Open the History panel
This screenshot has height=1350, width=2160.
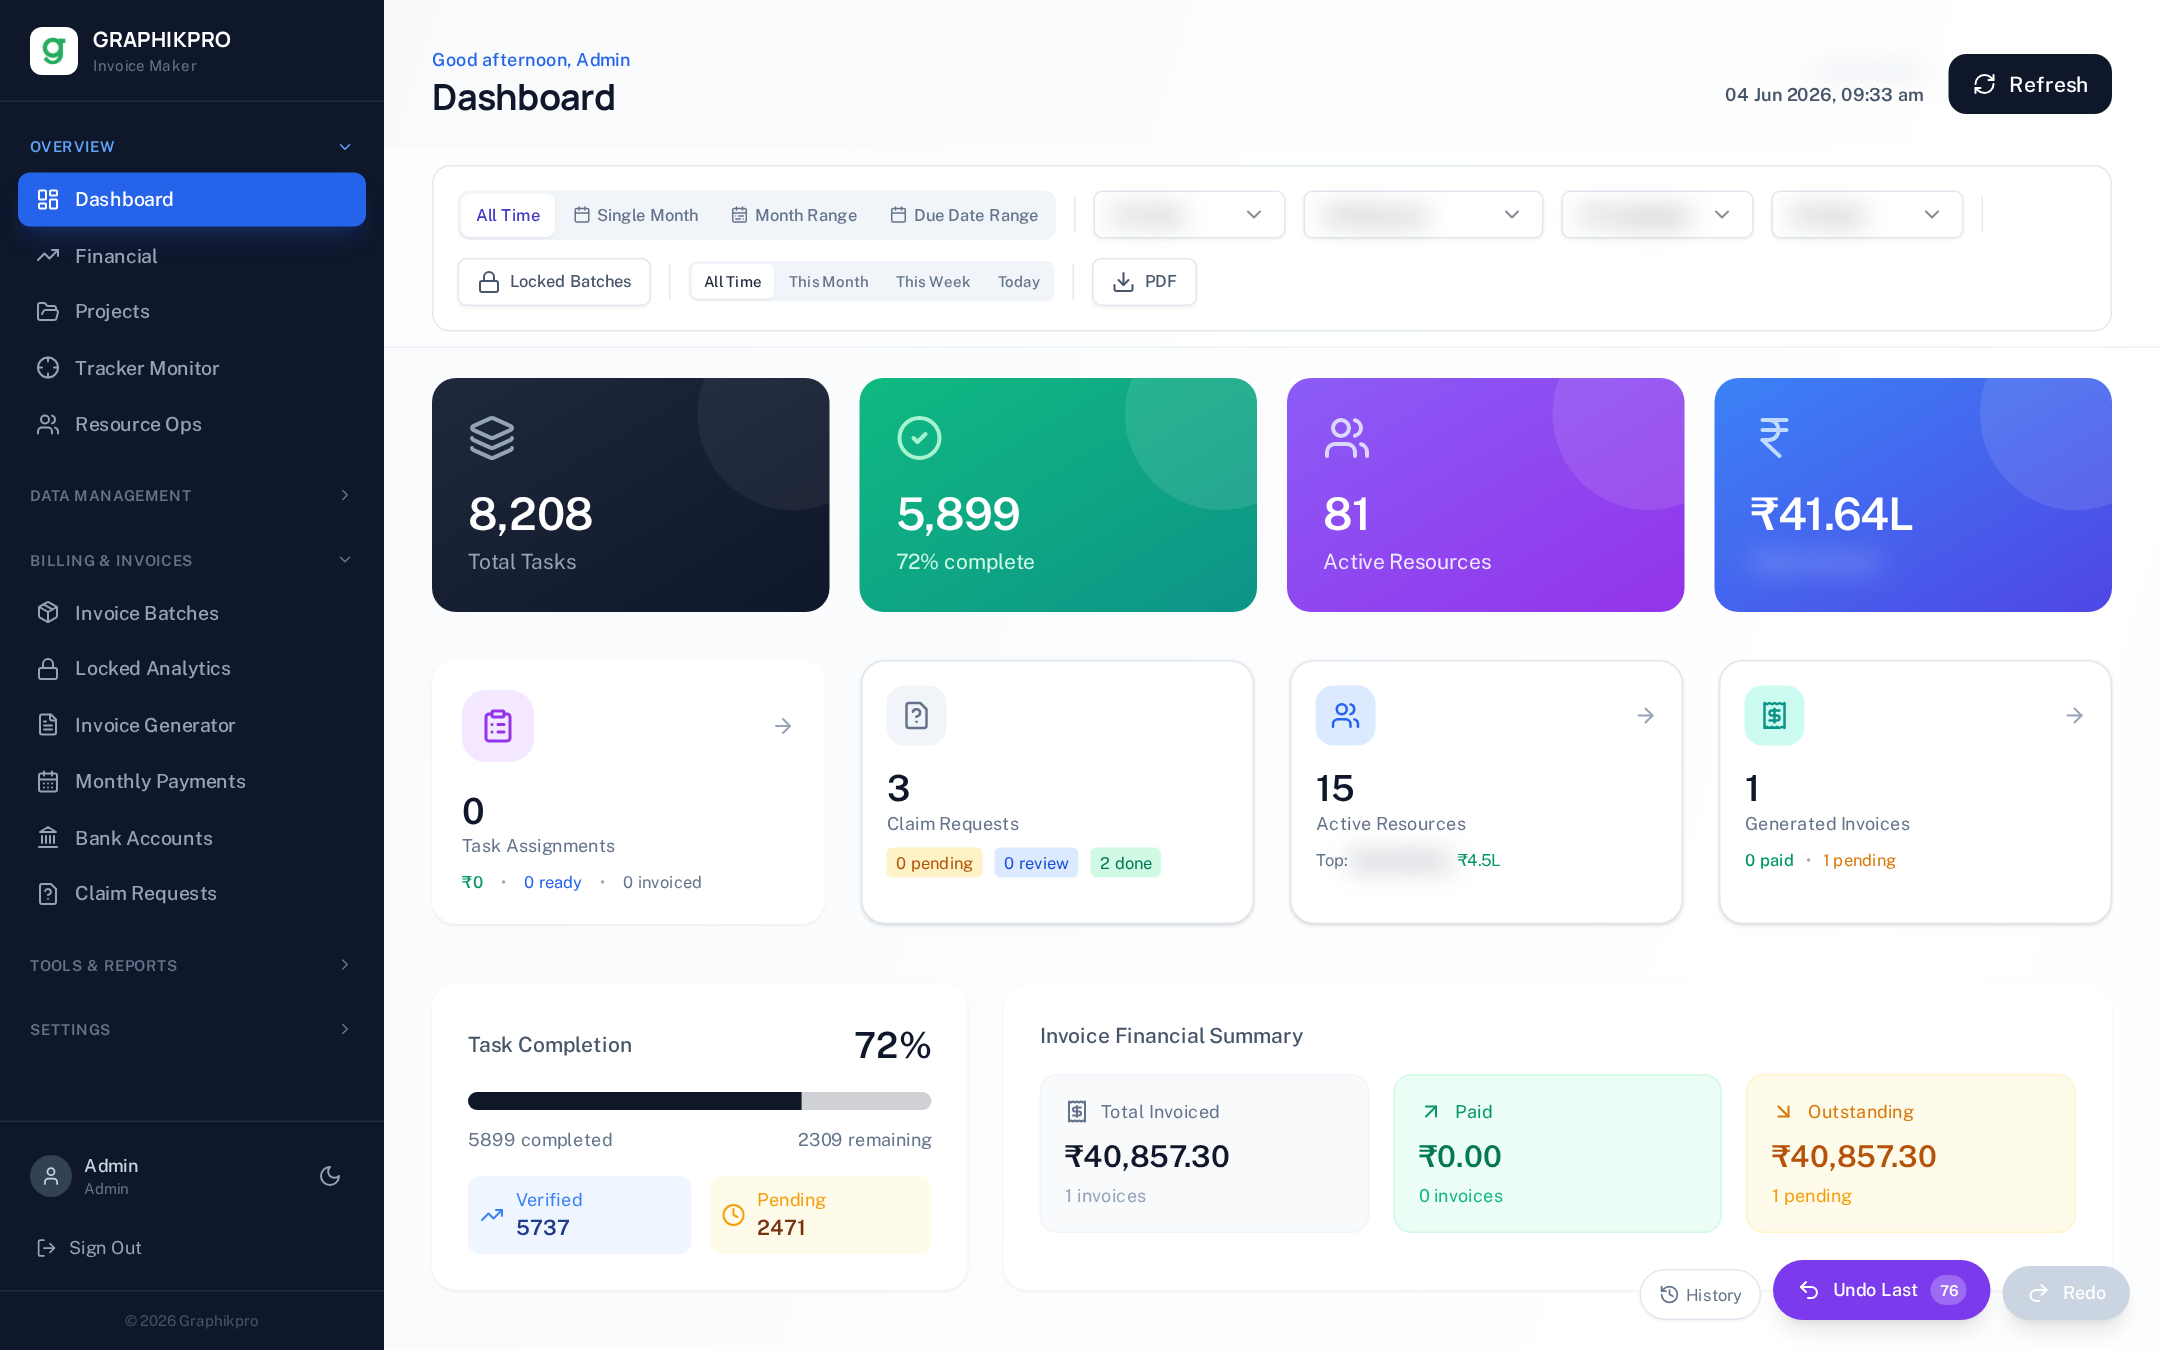tap(1700, 1295)
